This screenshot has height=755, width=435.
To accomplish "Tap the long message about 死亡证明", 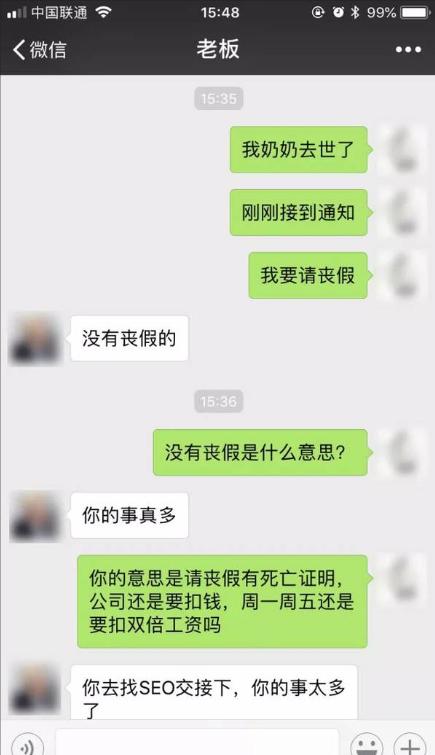I will (224, 601).
